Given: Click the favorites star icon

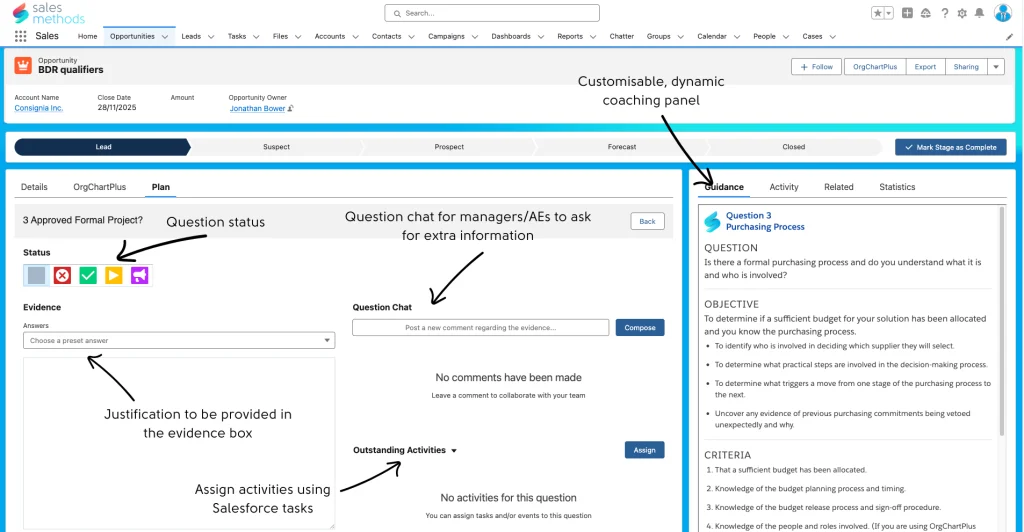Looking at the screenshot, I should [x=877, y=13].
